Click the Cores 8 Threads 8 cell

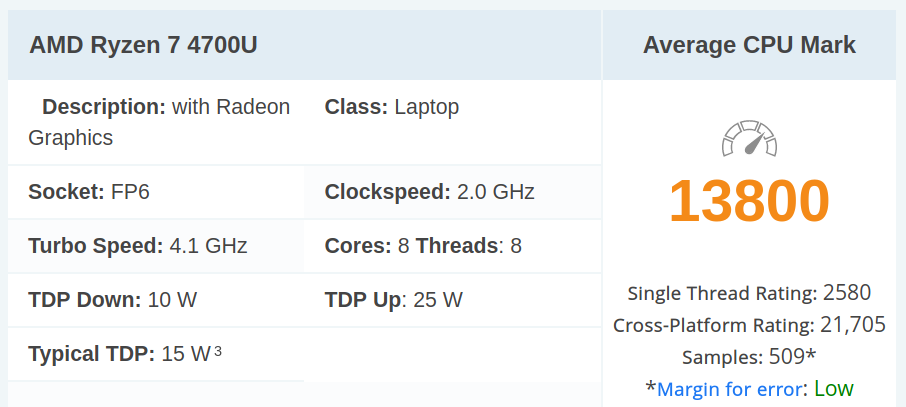point(423,246)
